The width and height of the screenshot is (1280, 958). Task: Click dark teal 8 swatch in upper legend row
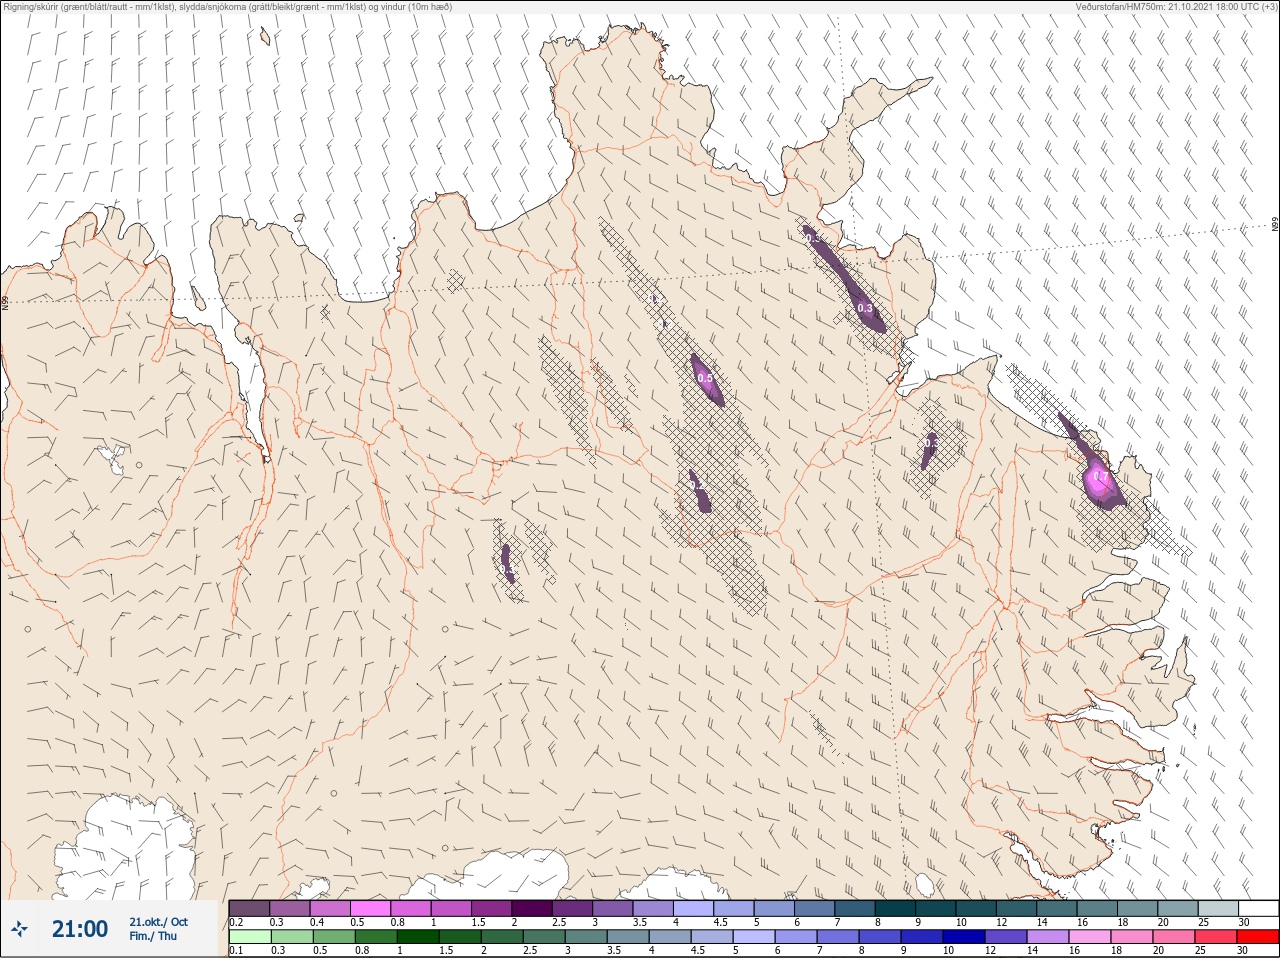896,908
